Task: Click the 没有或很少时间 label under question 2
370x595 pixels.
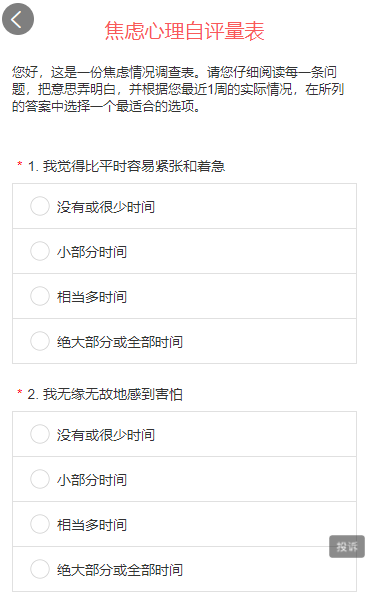Action: coord(106,435)
